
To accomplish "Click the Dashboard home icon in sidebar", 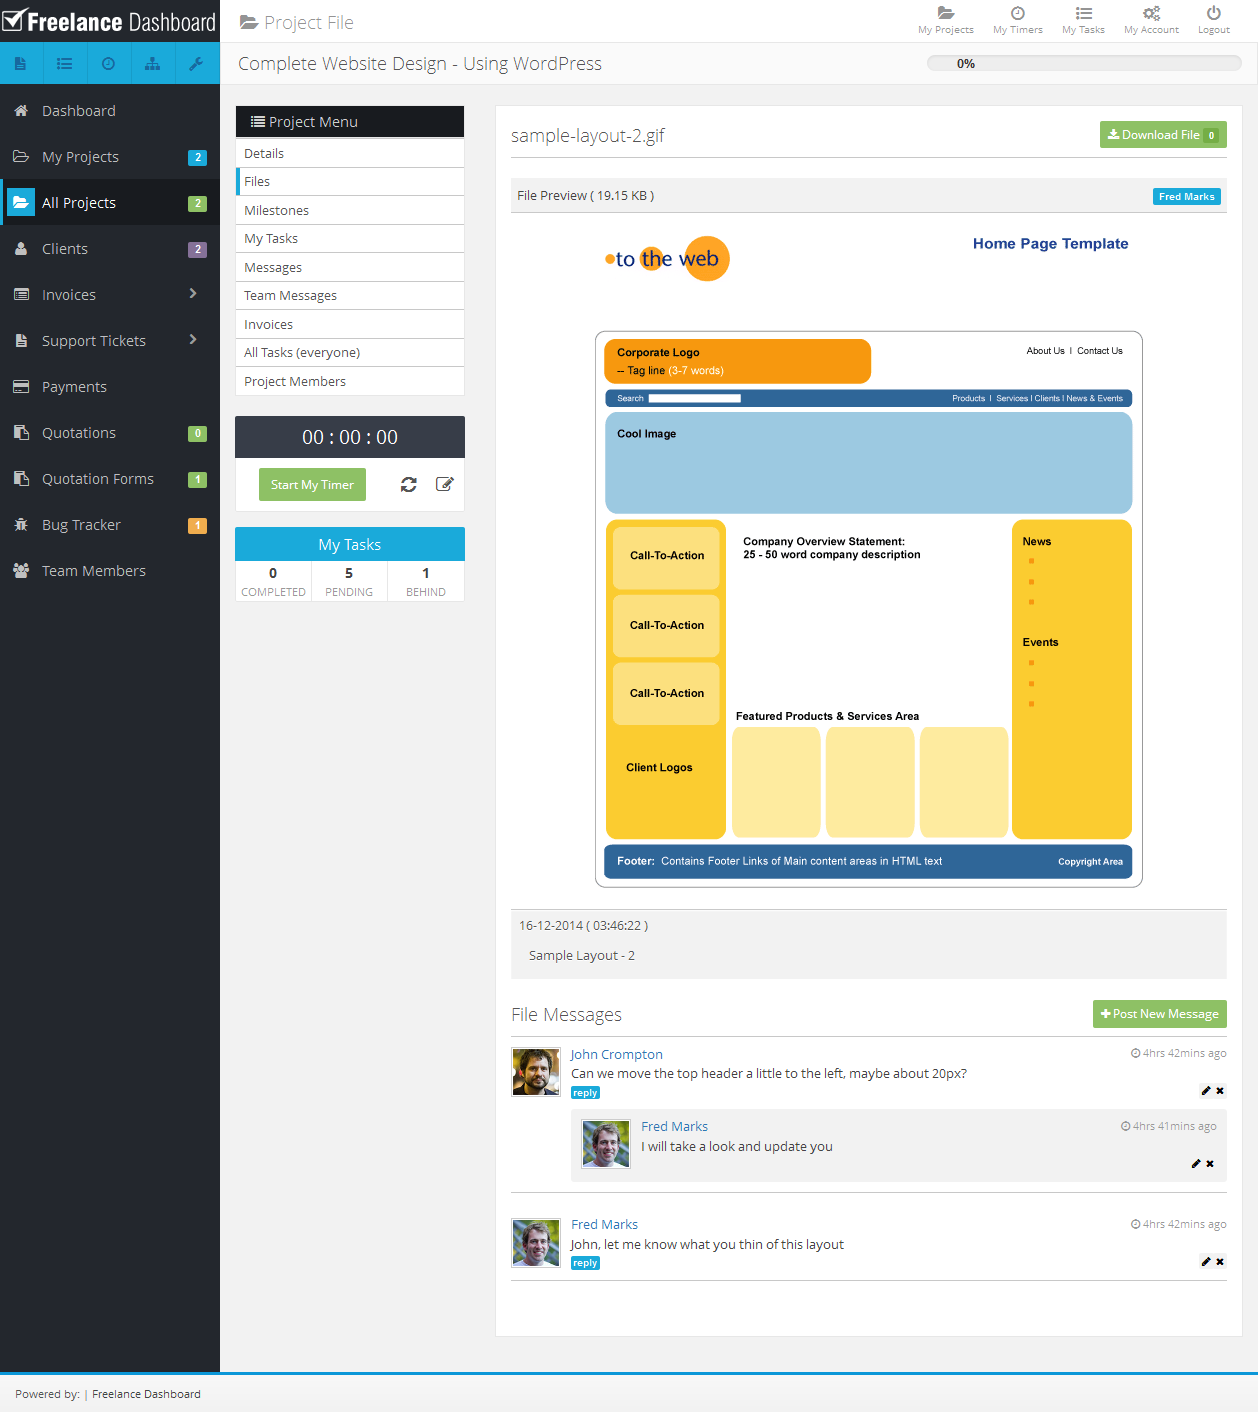I will pos(21,111).
